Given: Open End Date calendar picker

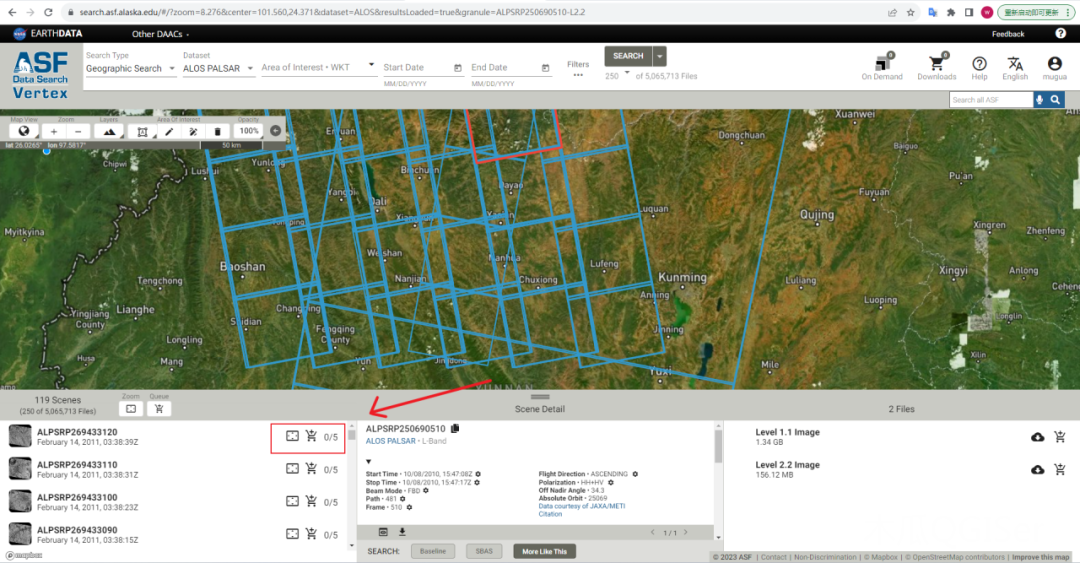Looking at the screenshot, I should 545,68.
